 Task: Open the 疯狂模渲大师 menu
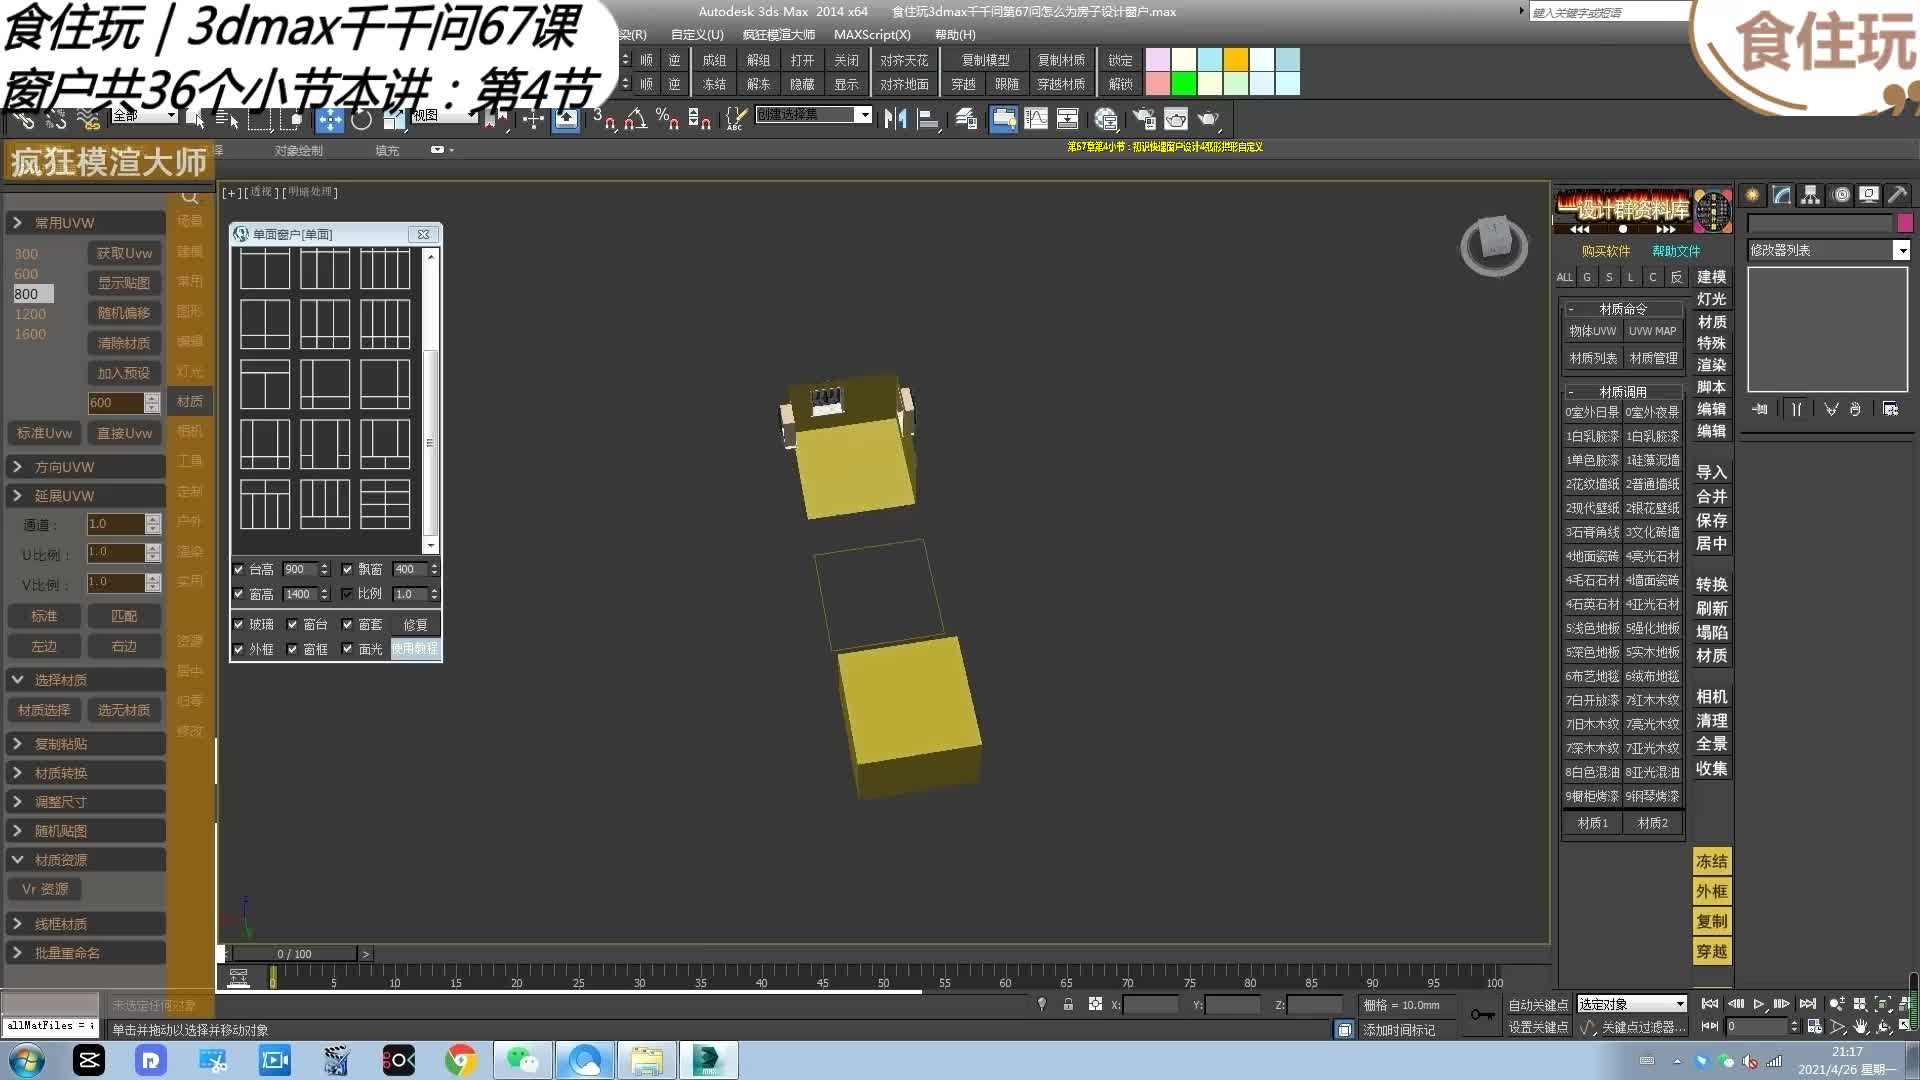[777, 34]
